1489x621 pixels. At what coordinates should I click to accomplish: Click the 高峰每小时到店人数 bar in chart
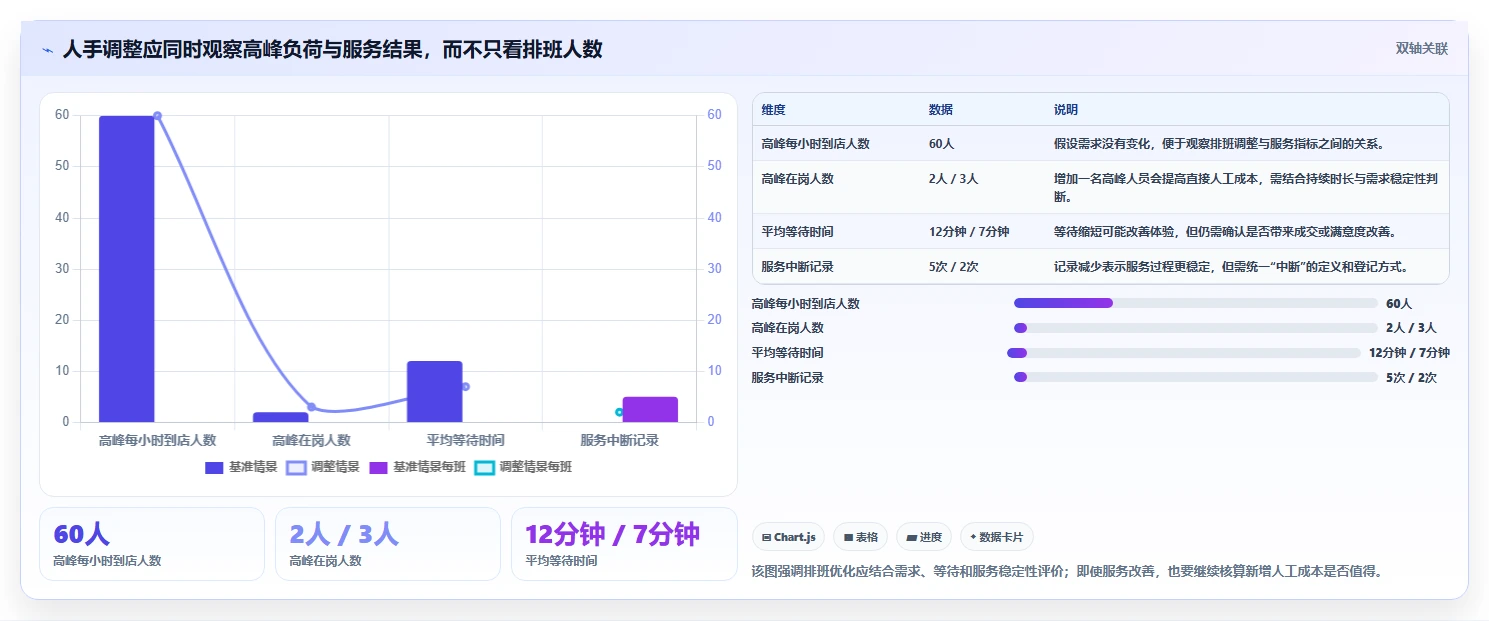tap(127, 269)
